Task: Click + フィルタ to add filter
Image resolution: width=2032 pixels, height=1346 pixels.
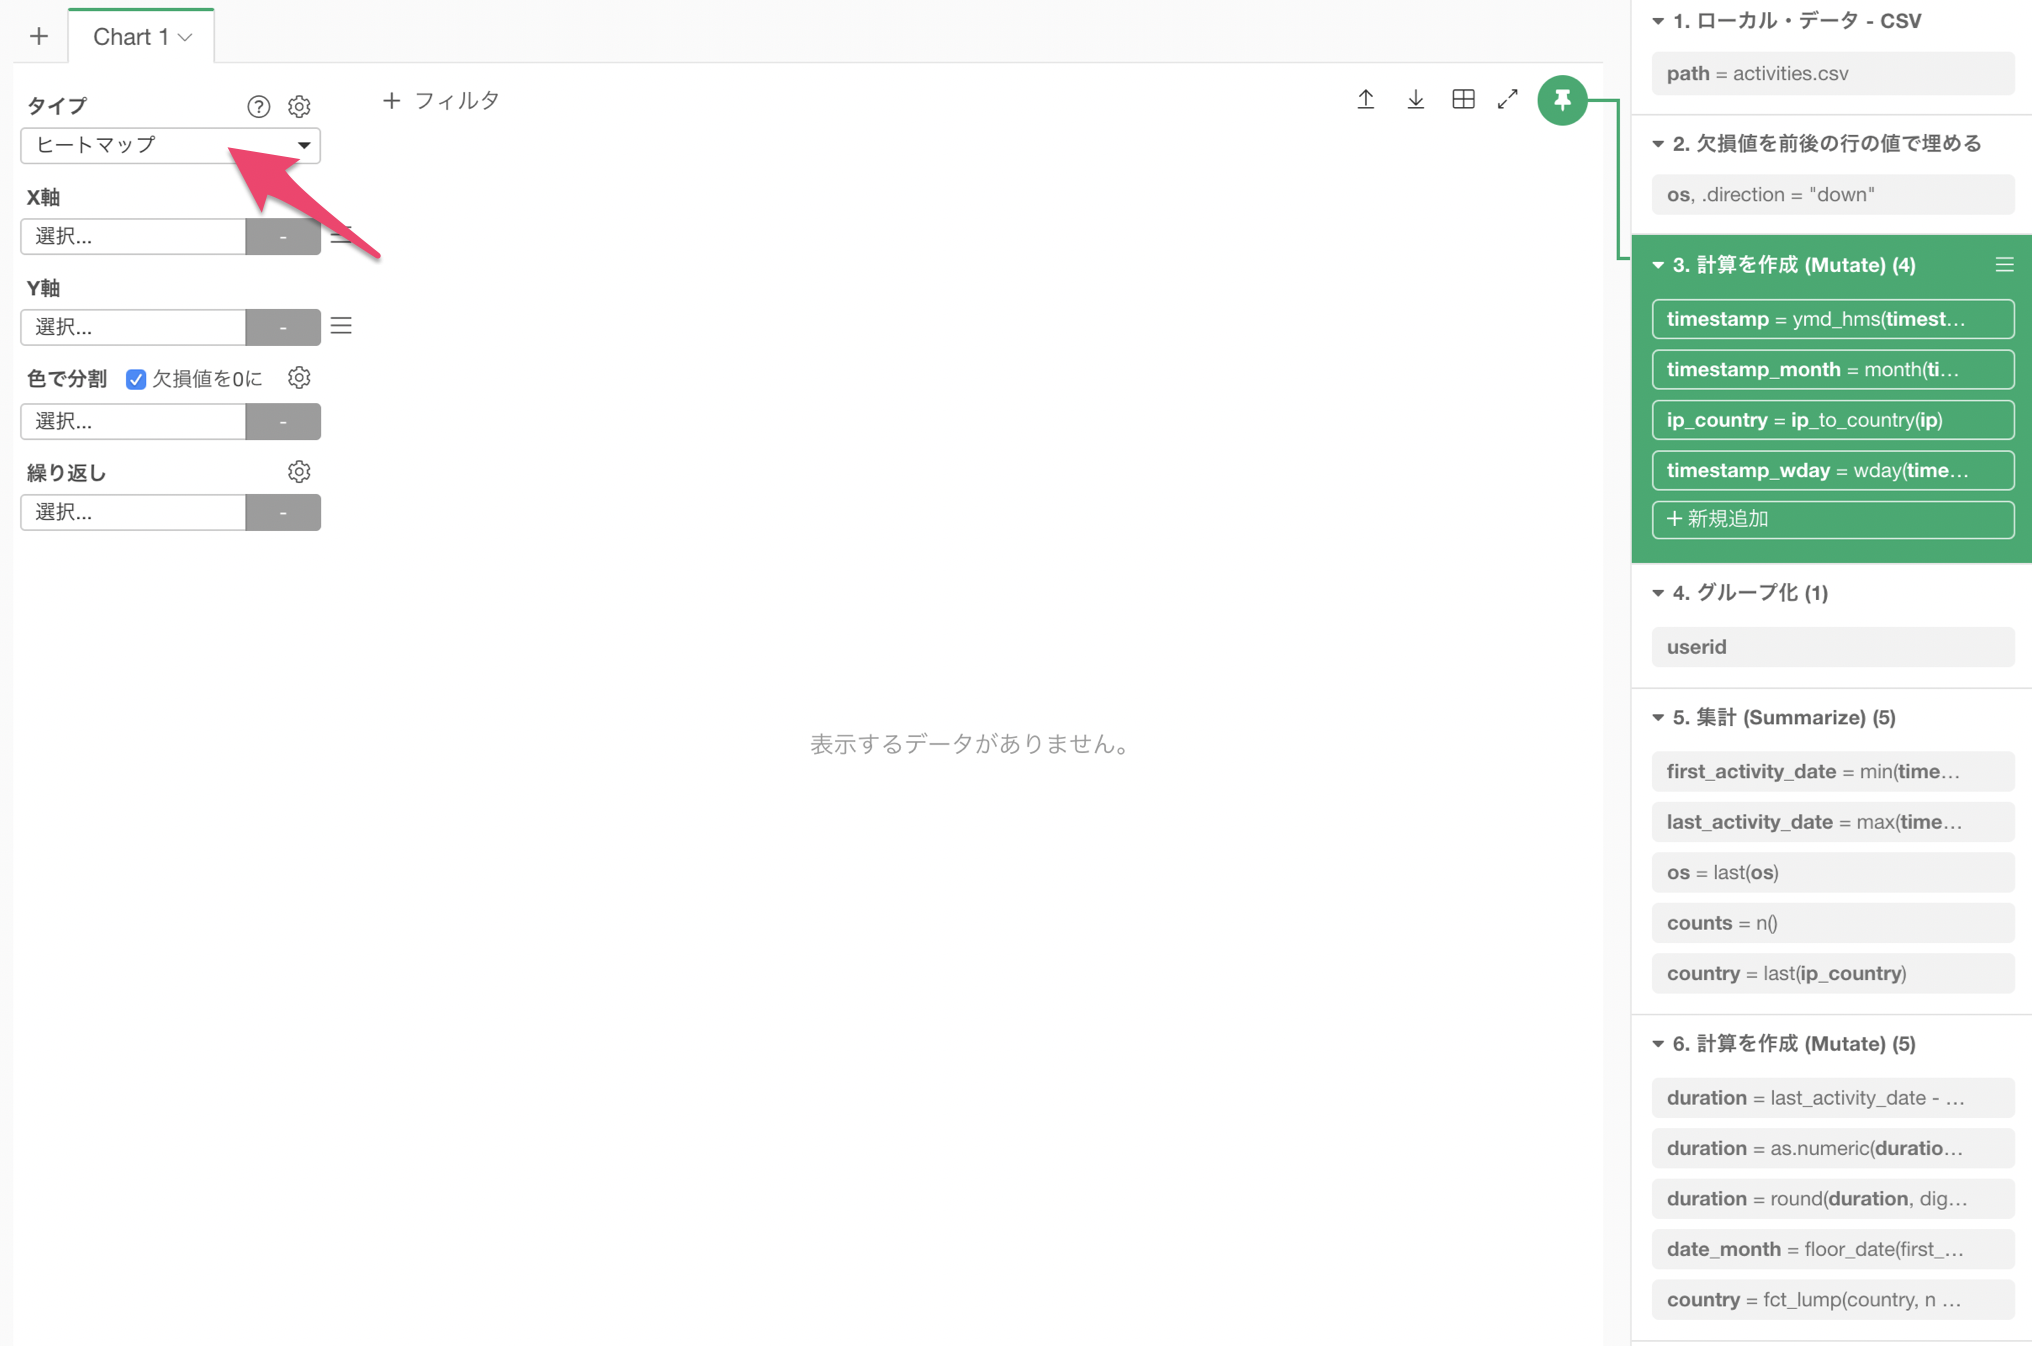Action: point(441,100)
